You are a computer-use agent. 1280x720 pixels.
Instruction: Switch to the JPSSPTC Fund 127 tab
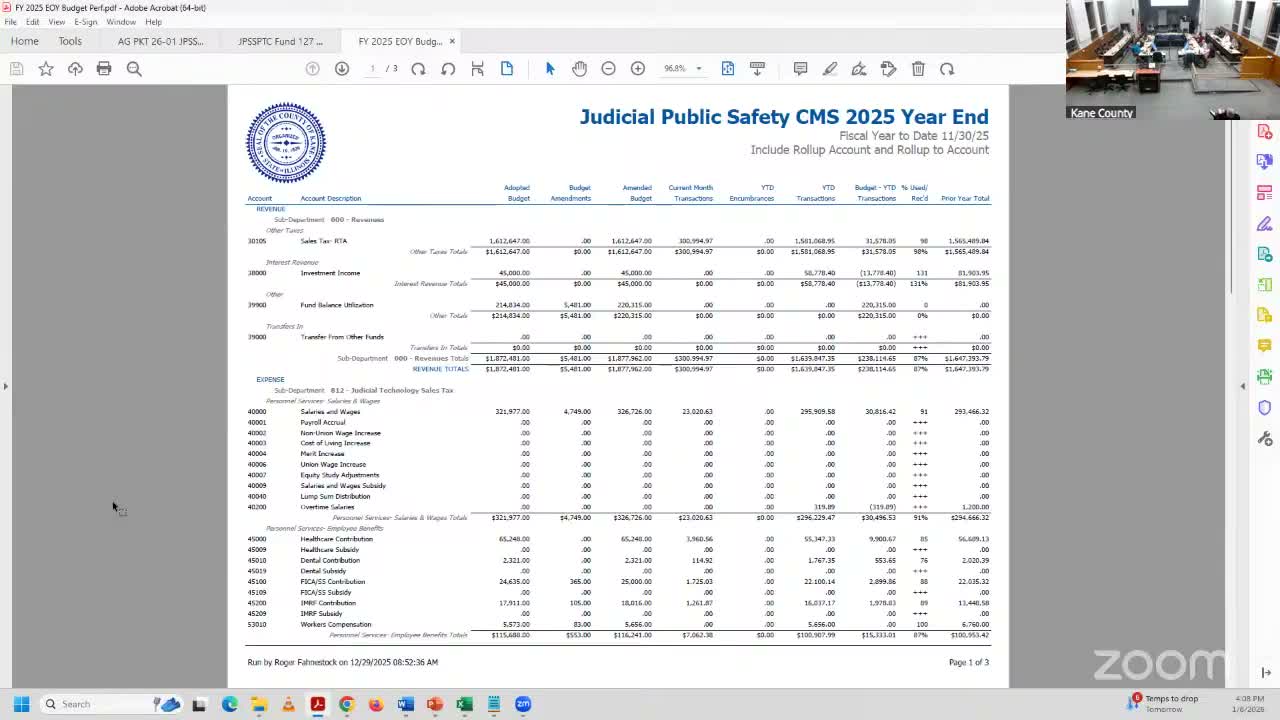[x=280, y=41]
